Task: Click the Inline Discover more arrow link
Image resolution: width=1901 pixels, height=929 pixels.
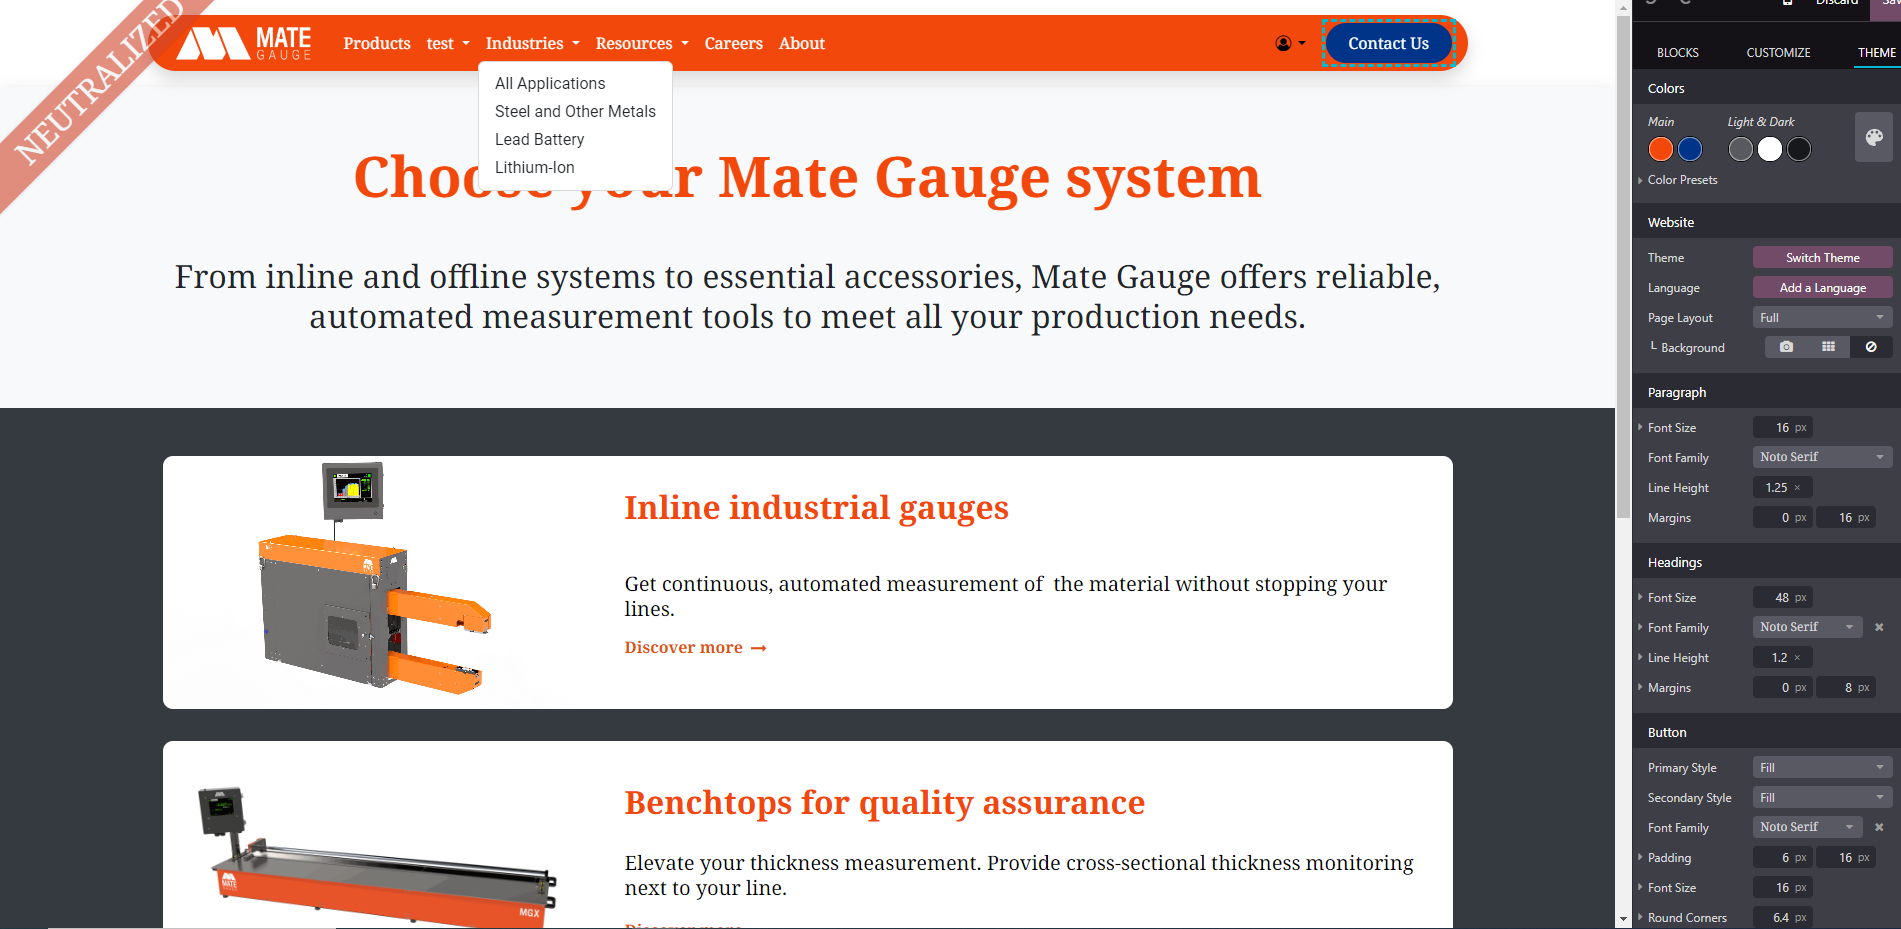Action: pos(695,648)
